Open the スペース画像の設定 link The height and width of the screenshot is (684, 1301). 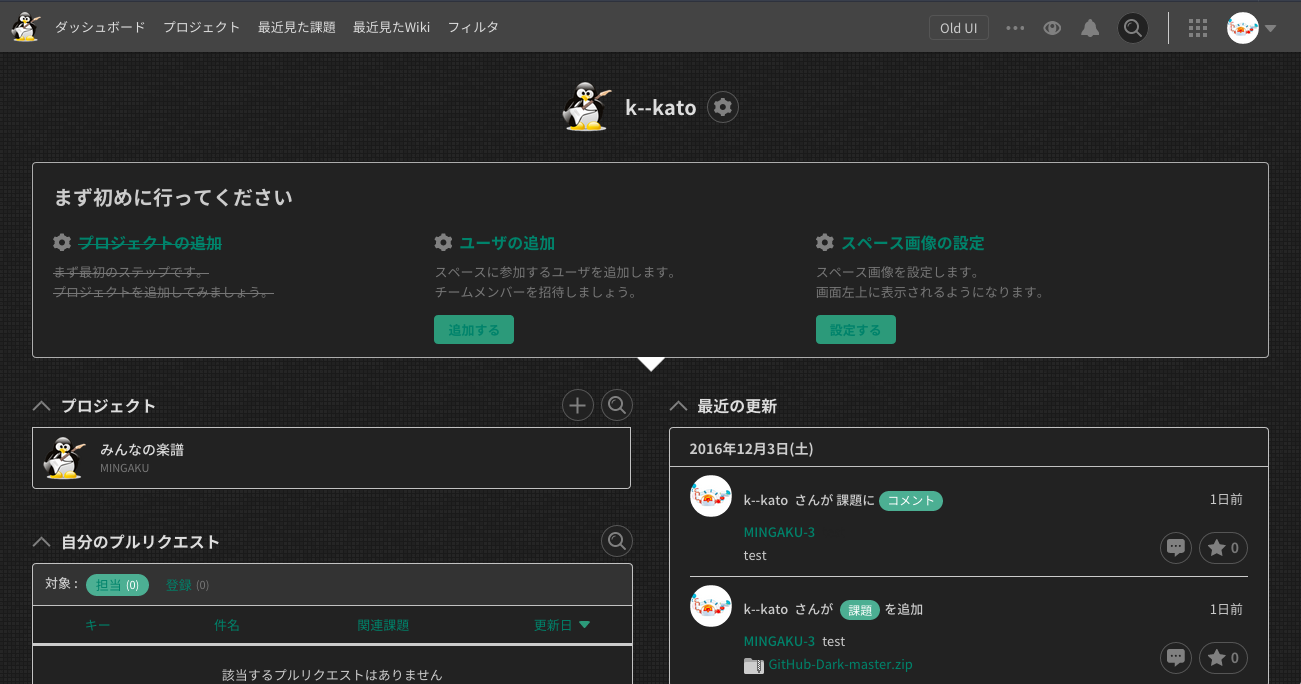click(x=913, y=243)
